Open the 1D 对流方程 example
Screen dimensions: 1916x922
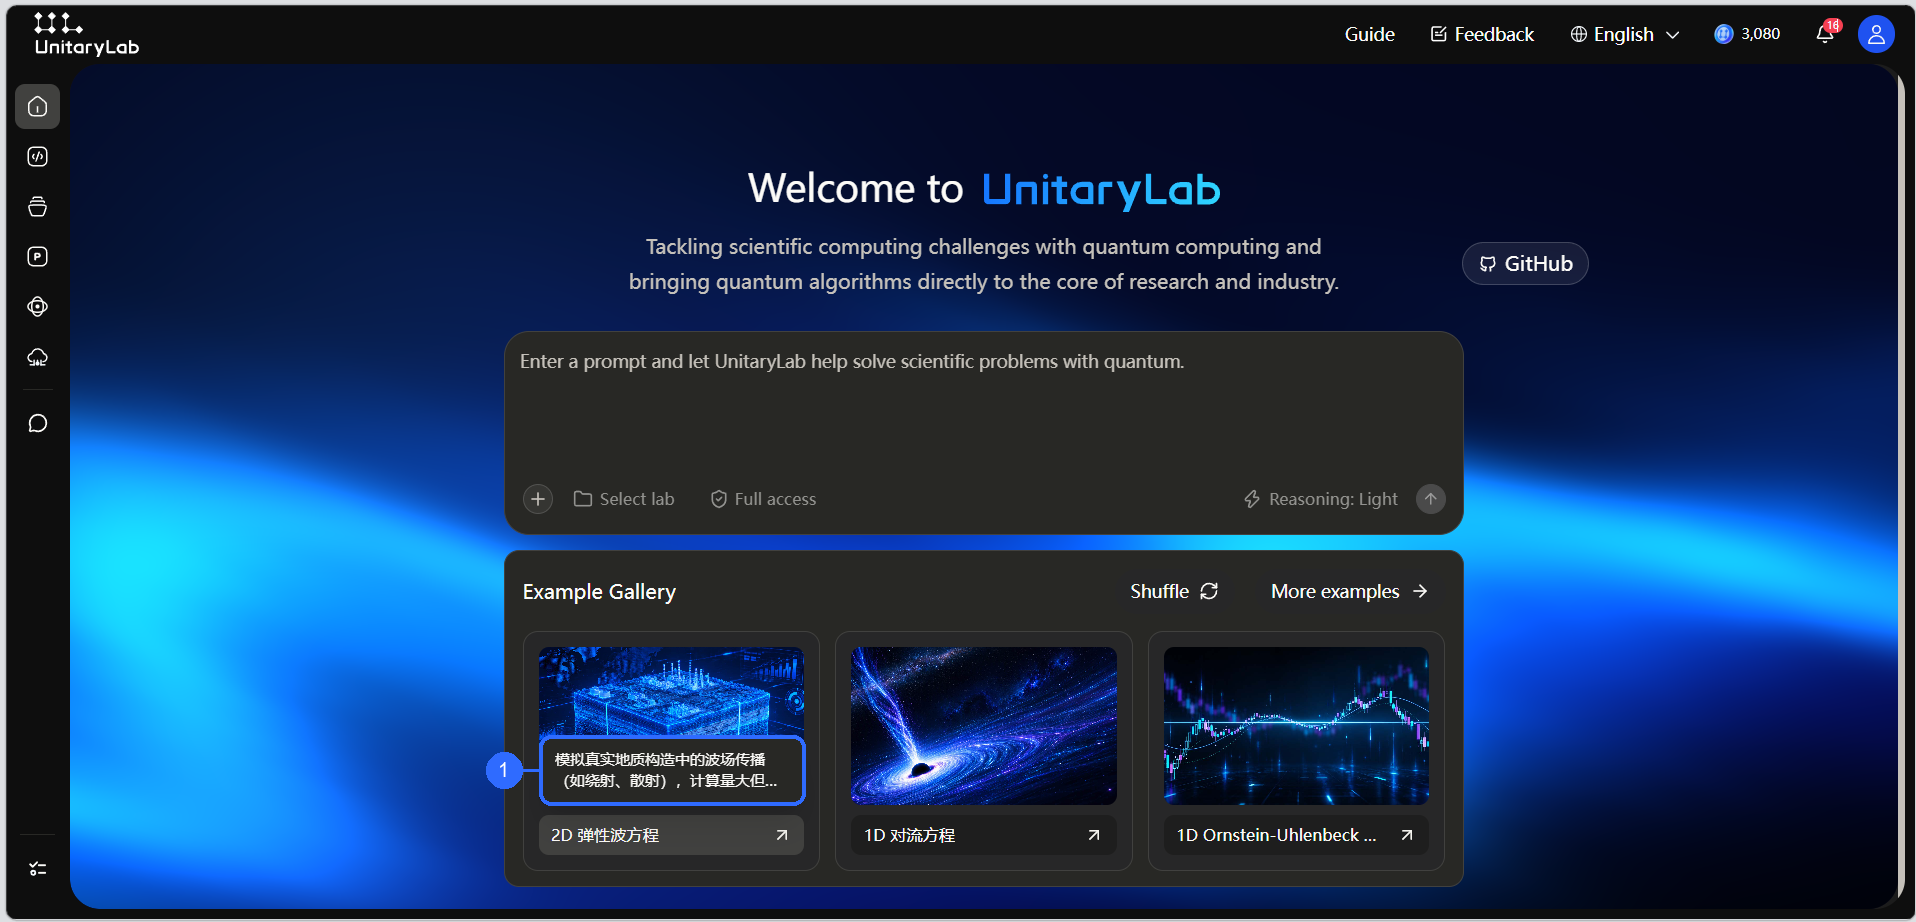pos(984,835)
